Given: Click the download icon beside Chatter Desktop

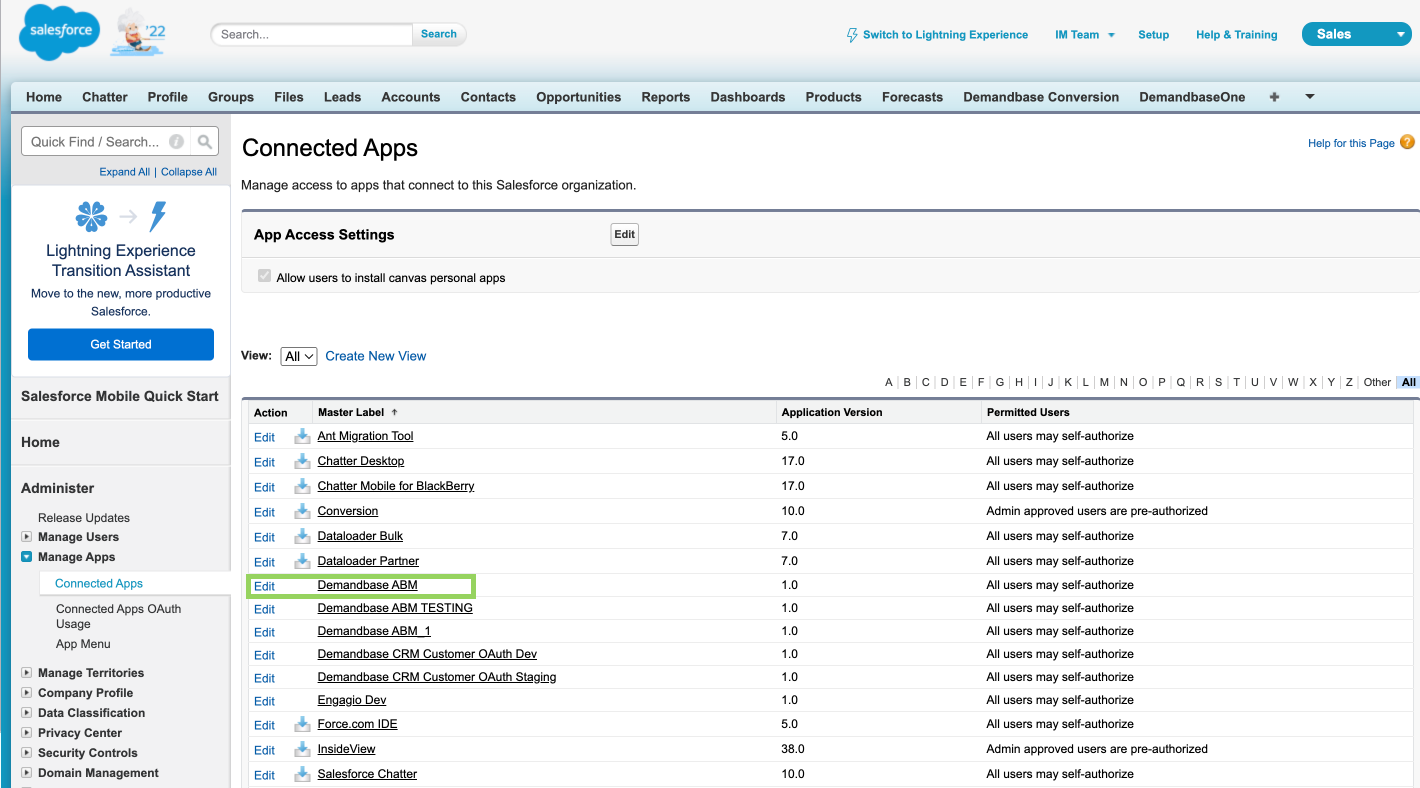Looking at the screenshot, I should [302, 461].
